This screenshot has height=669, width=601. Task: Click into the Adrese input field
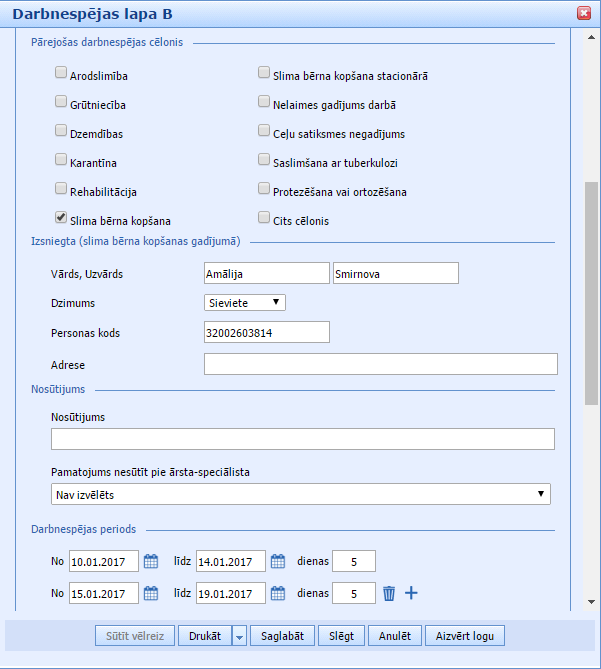pyautogui.click(x=380, y=364)
